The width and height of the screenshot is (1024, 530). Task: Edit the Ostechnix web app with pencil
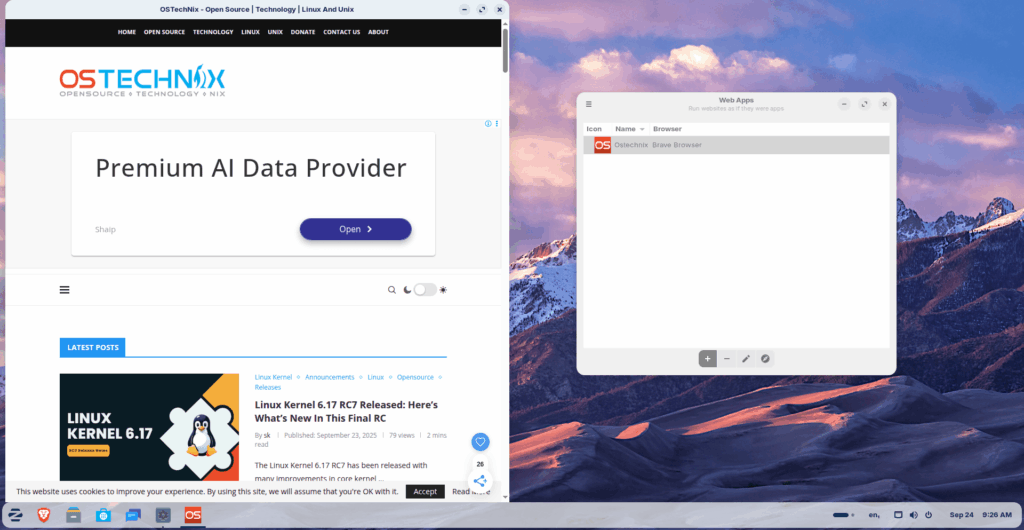click(x=746, y=358)
